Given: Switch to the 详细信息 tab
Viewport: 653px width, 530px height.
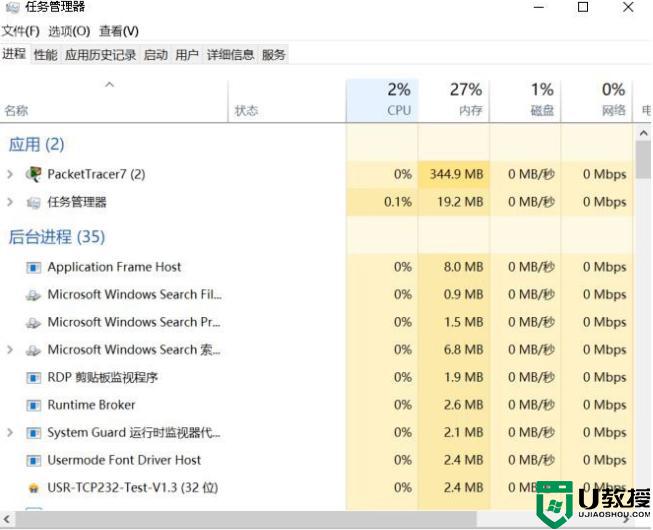Looking at the screenshot, I should click(x=230, y=55).
